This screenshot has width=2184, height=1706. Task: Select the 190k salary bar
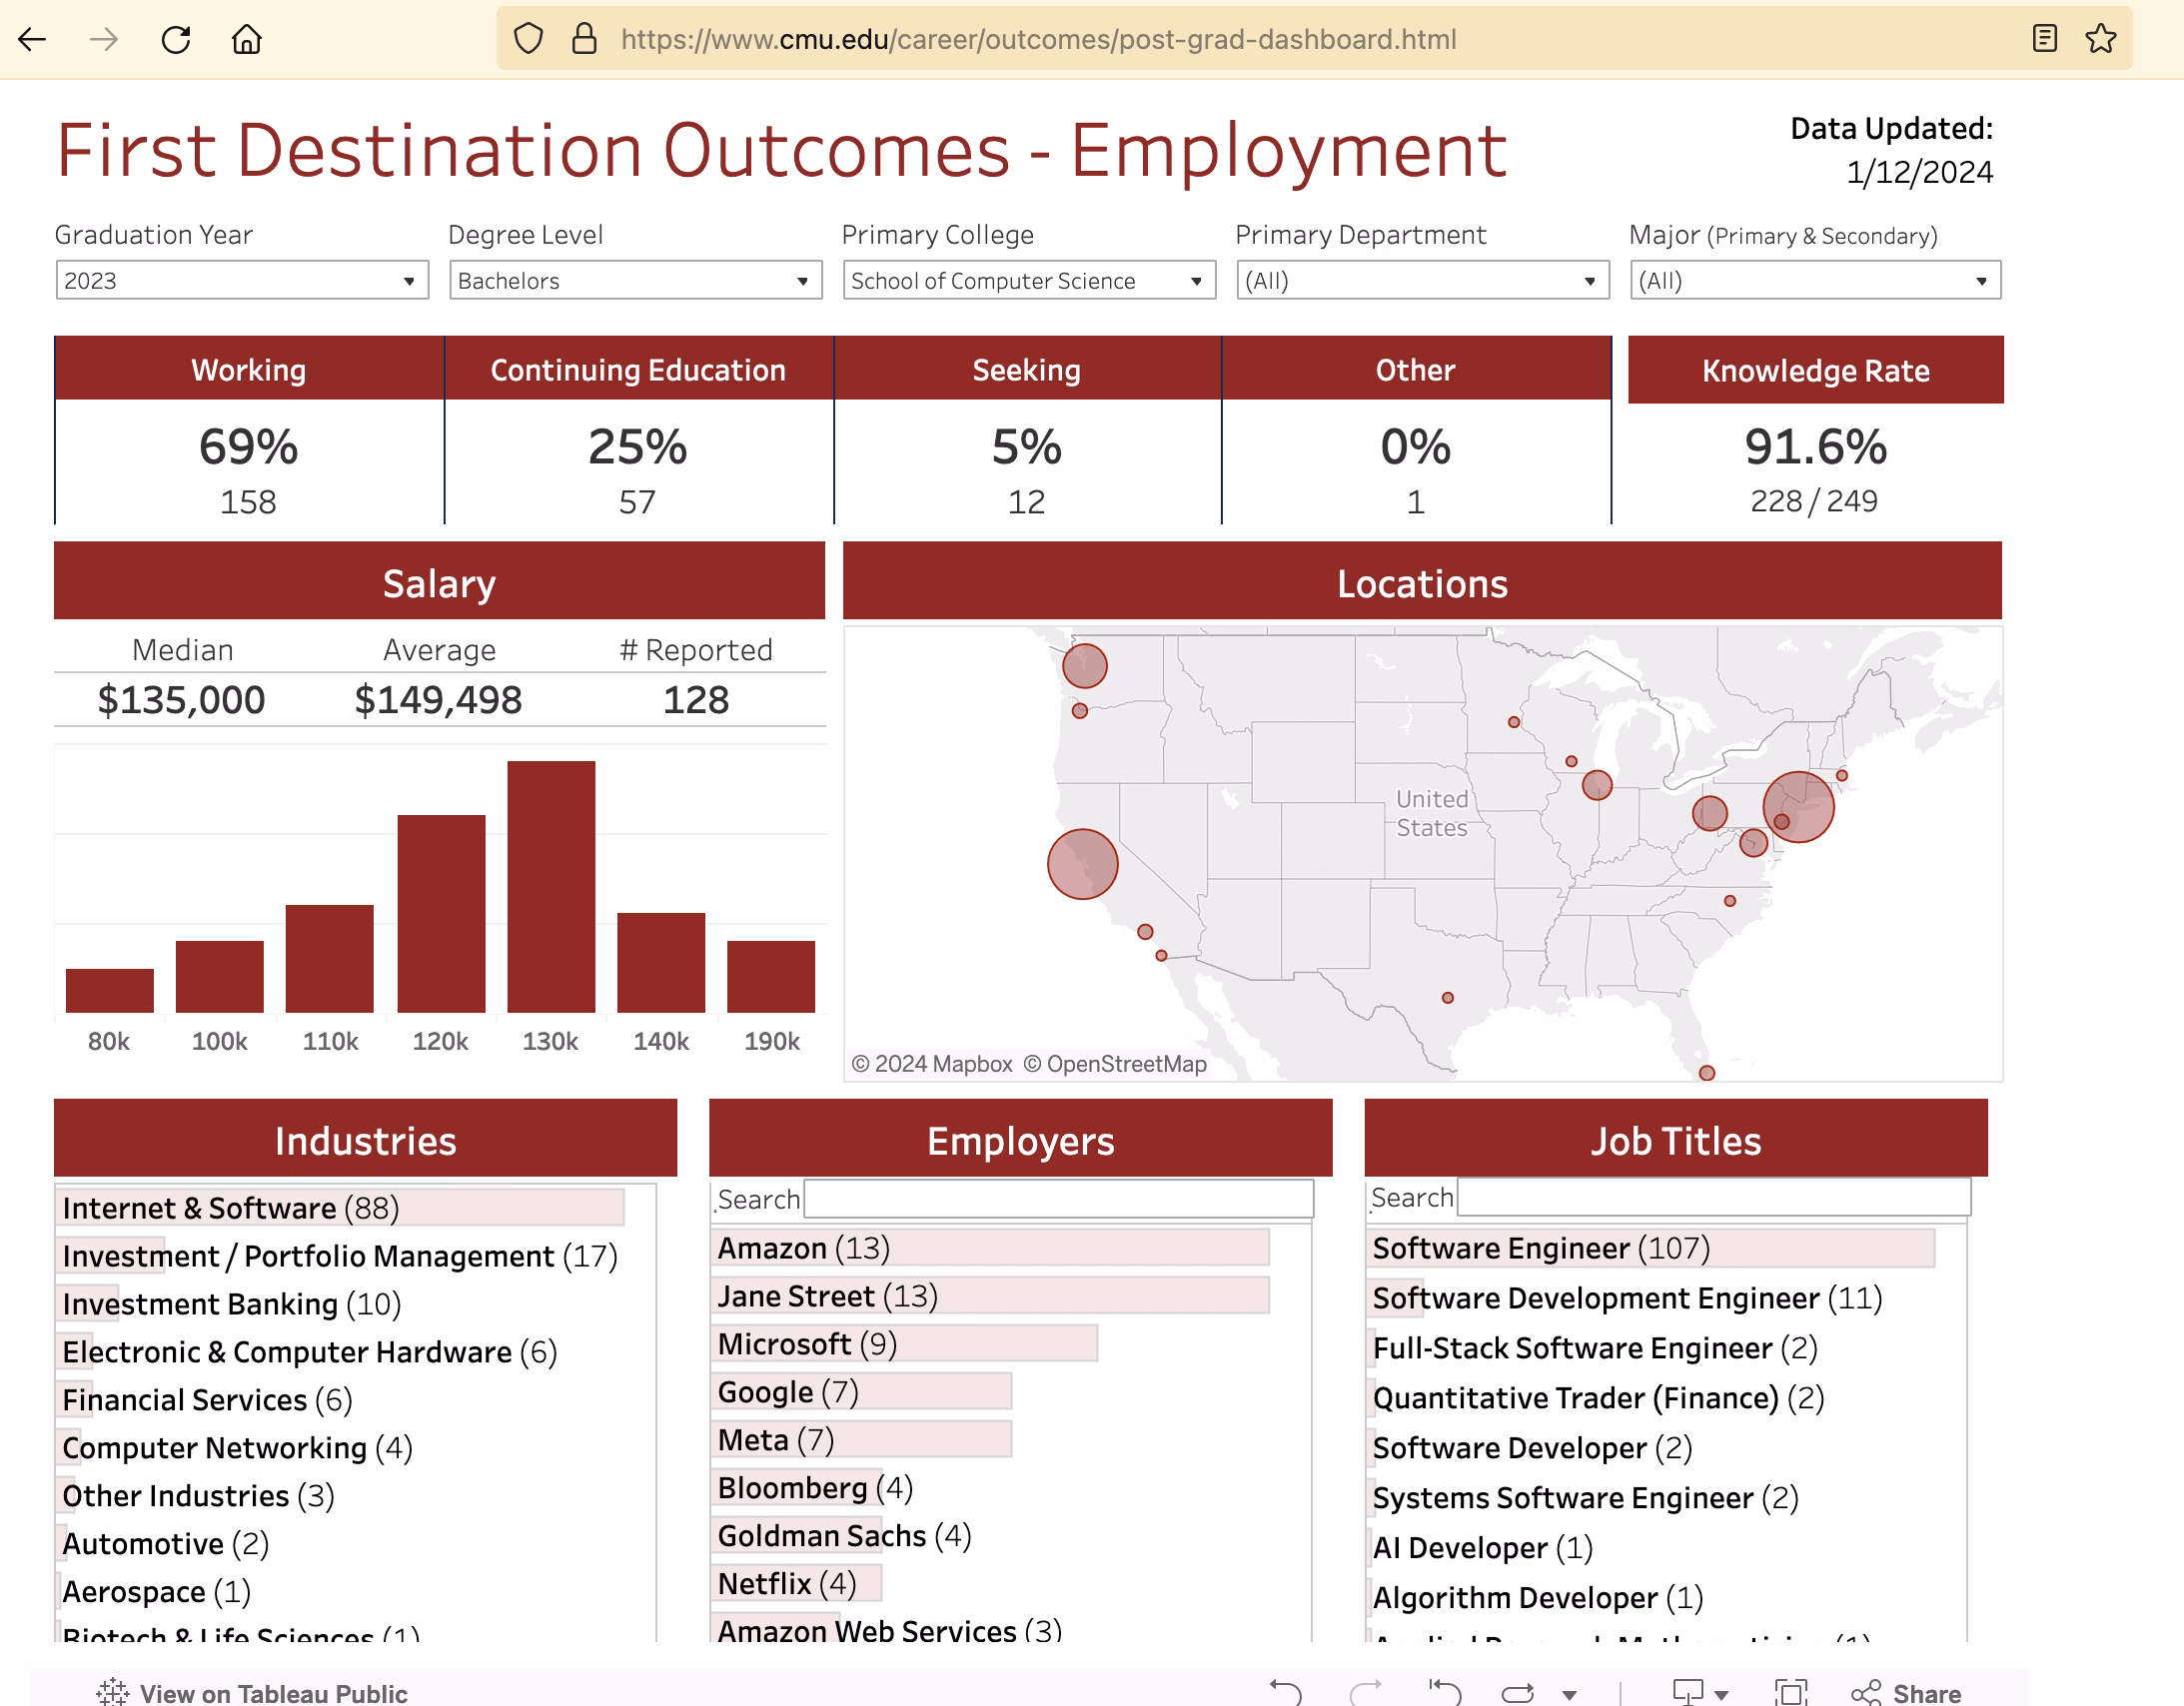click(771, 977)
